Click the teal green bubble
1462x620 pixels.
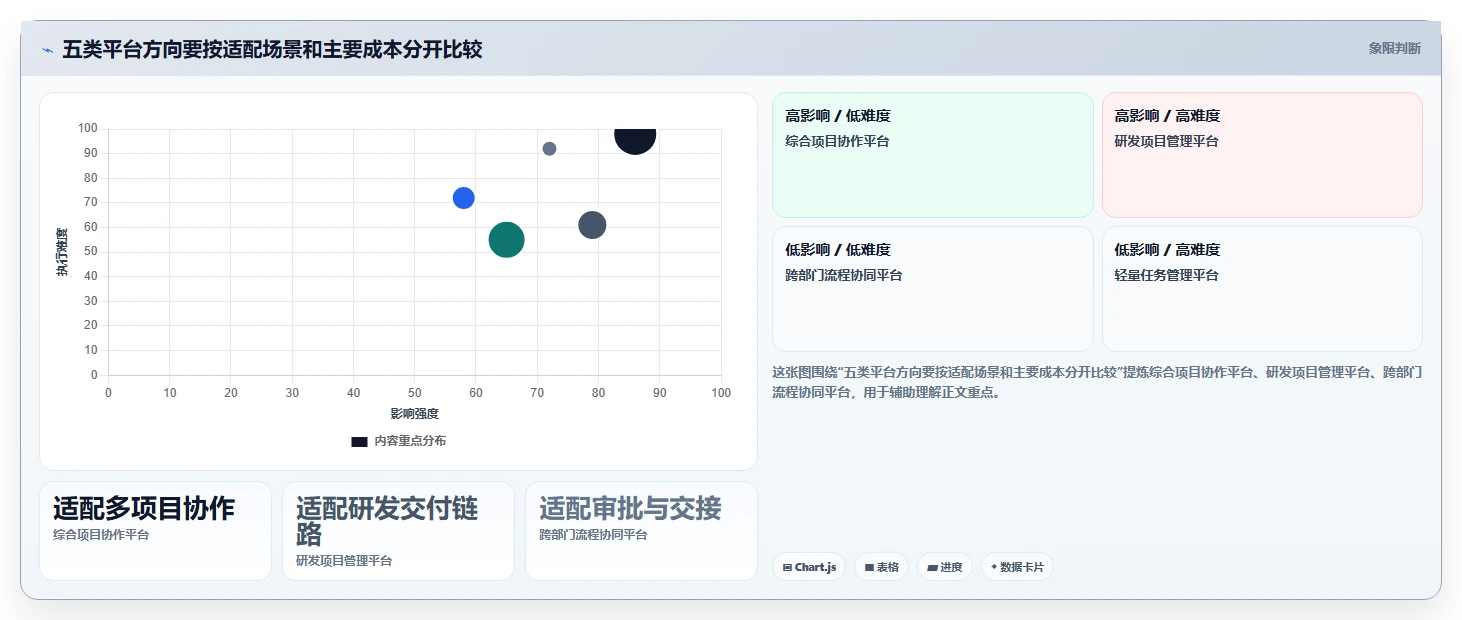pyautogui.click(x=507, y=240)
